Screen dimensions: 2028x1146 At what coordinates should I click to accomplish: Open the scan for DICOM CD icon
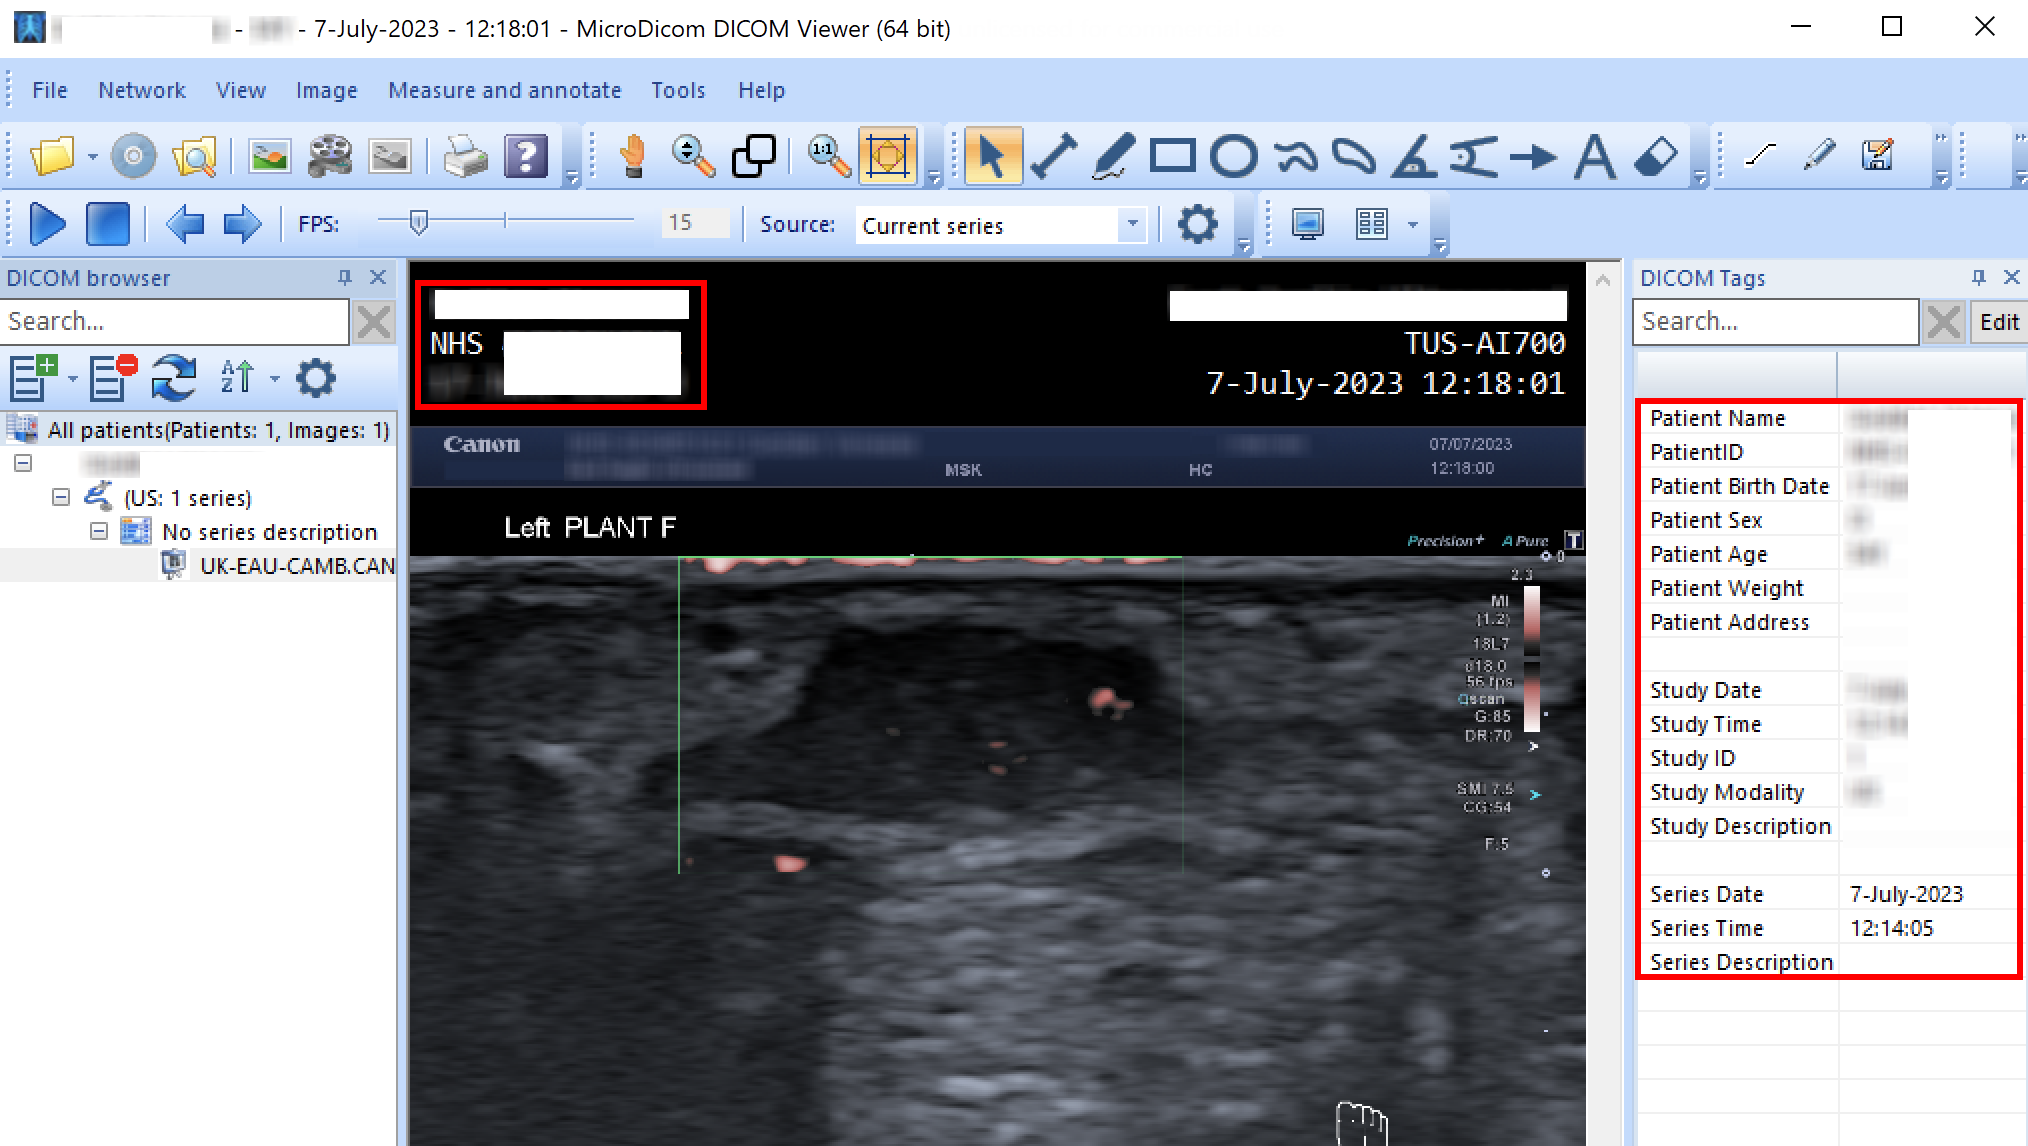[x=134, y=156]
